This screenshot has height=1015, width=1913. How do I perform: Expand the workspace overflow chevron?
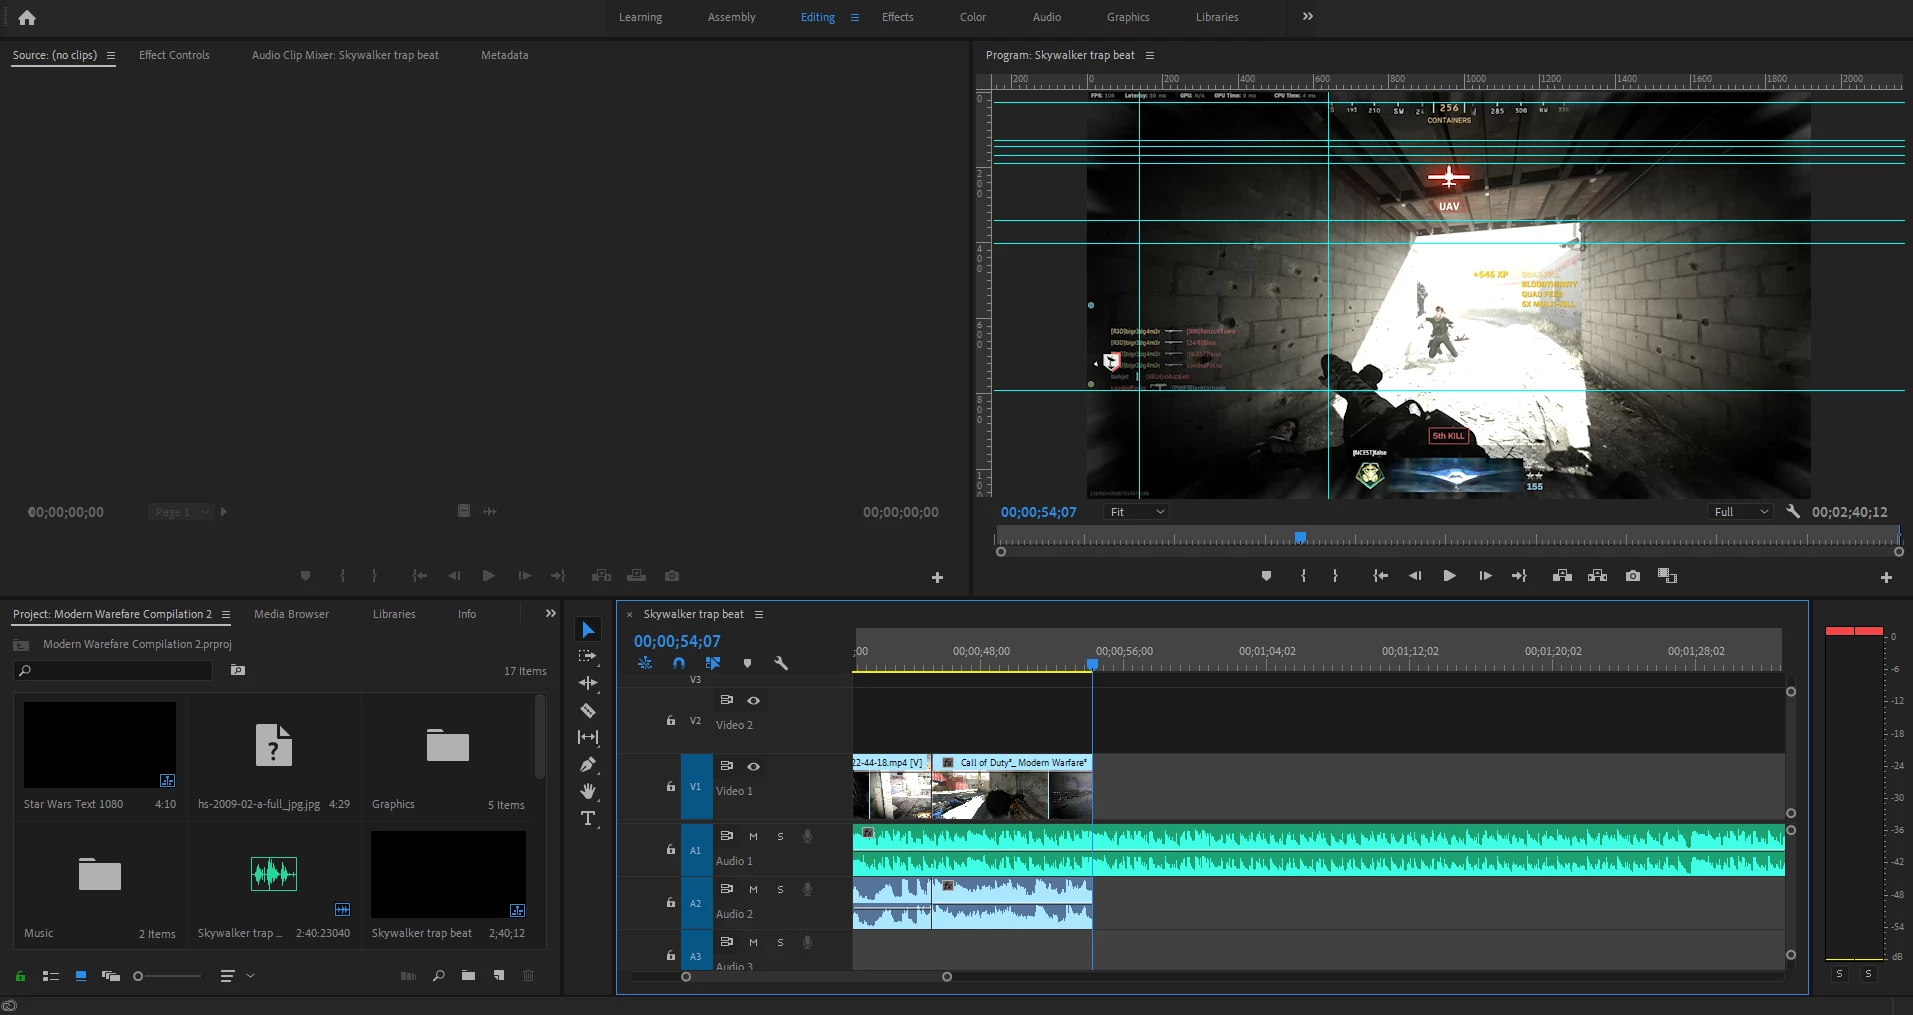[1307, 17]
